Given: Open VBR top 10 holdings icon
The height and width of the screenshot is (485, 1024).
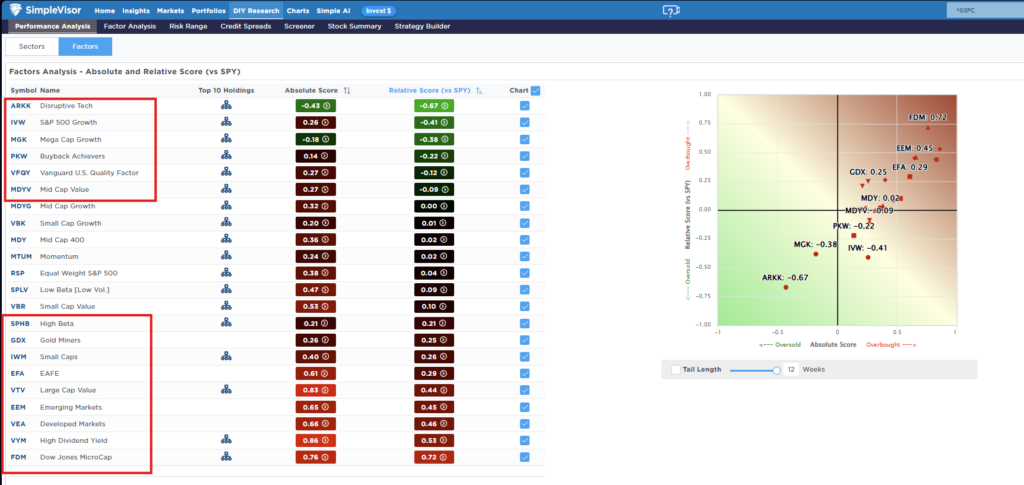Looking at the screenshot, I should pos(226,306).
